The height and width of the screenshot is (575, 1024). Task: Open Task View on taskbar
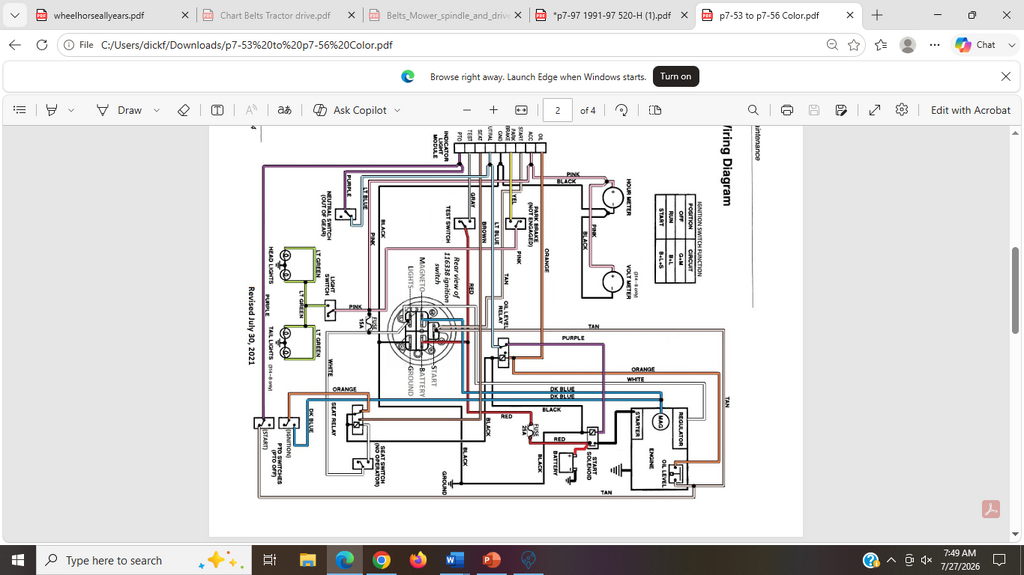click(269, 560)
